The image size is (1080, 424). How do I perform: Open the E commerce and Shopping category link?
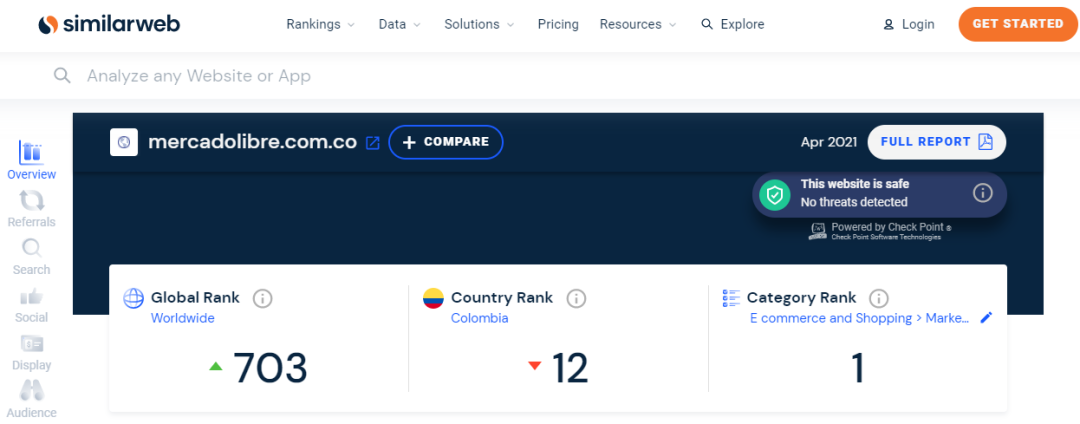pos(860,318)
